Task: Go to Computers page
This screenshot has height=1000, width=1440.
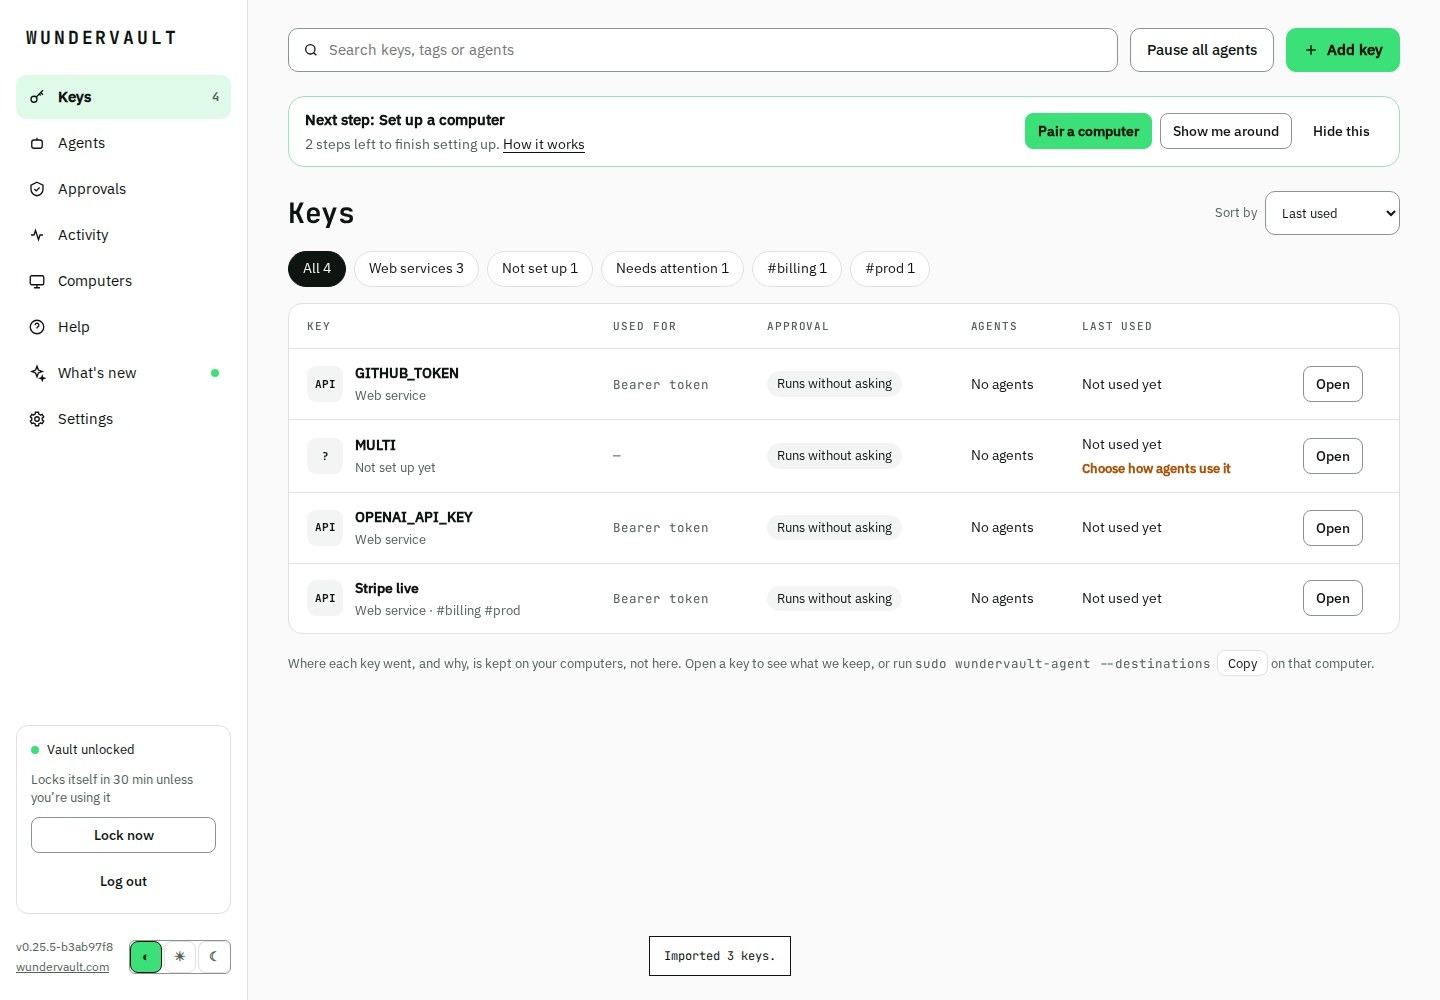Action: coord(123,281)
